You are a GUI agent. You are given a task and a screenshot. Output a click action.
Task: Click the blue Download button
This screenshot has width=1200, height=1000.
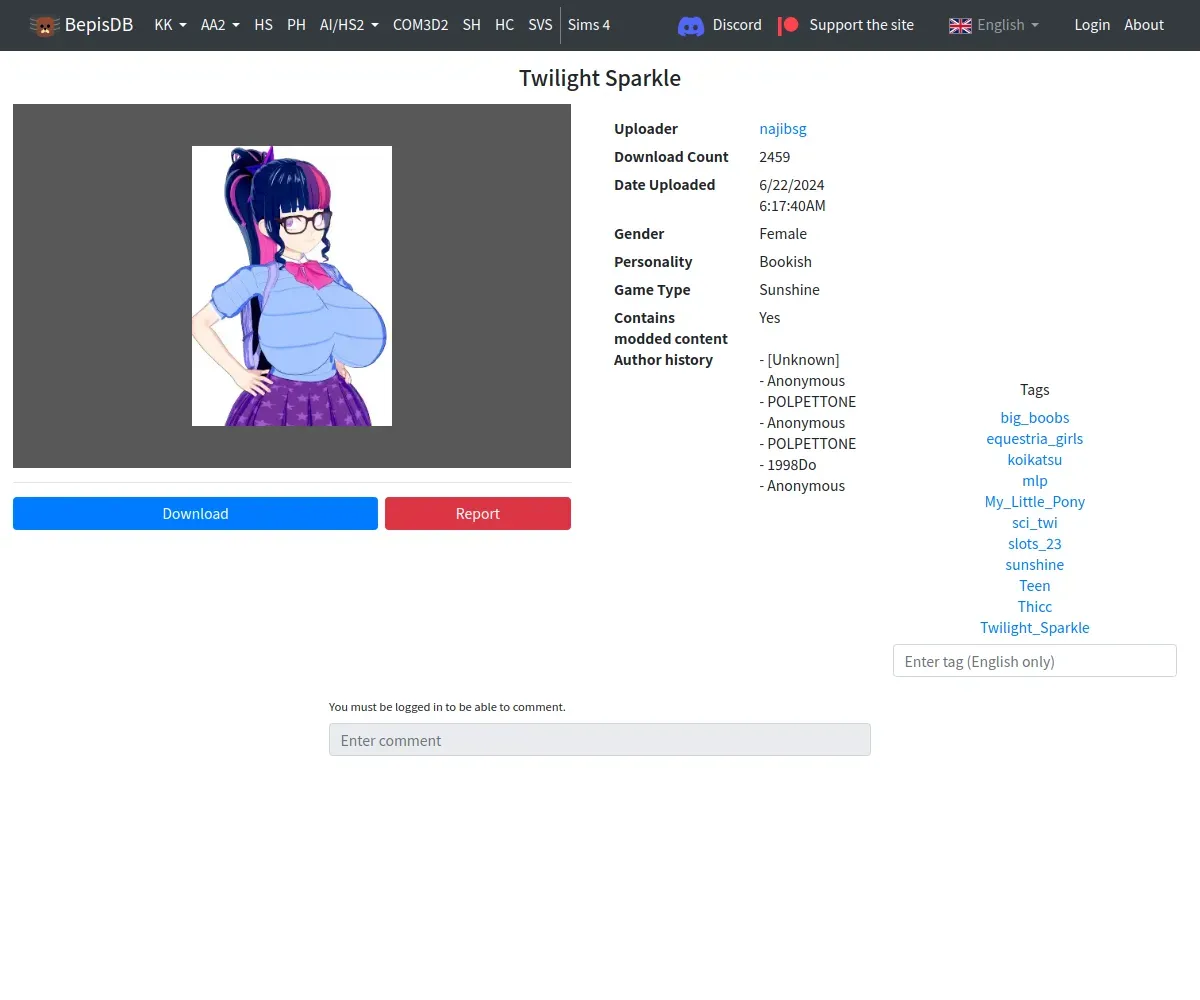click(x=195, y=513)
